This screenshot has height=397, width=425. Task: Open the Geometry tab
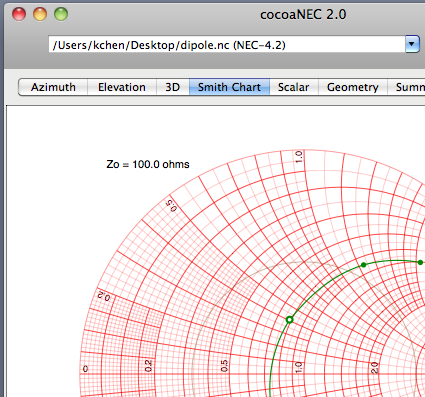click(x=353, y=87)
